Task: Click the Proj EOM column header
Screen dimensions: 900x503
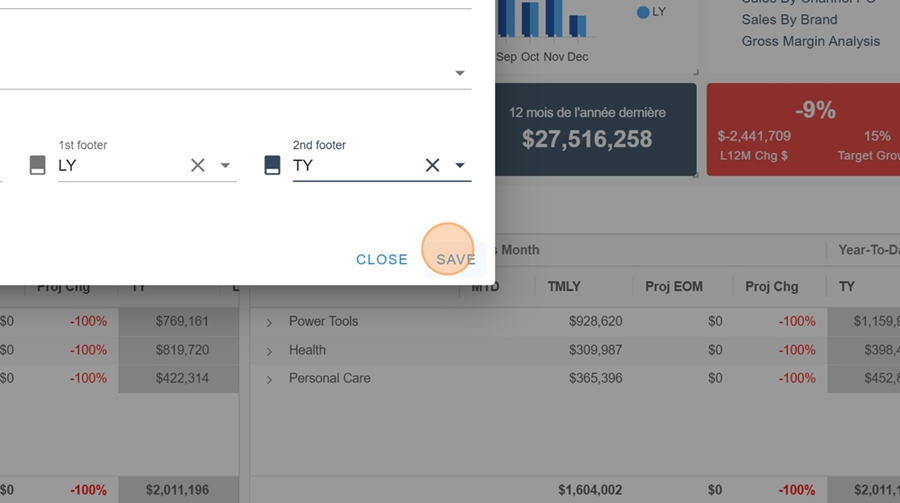Action: pyautogui.click(x=673, y=286)
